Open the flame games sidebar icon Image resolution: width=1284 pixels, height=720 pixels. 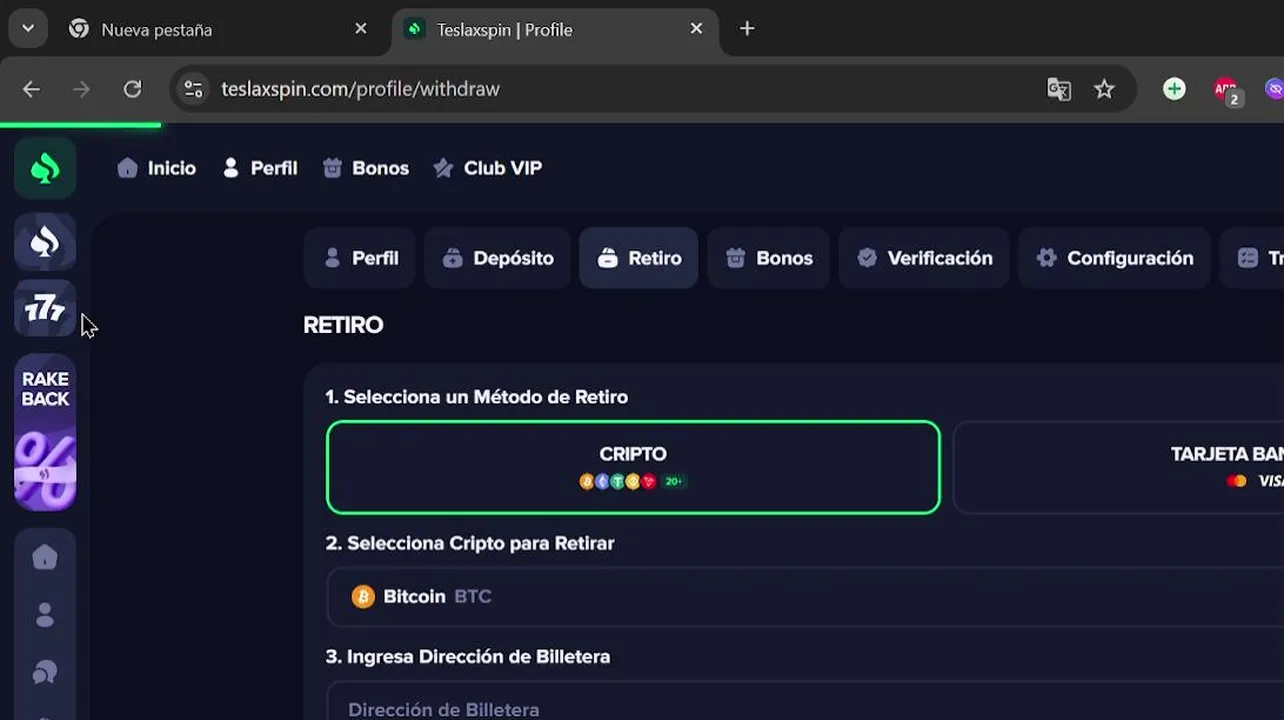tap(45, 242)
